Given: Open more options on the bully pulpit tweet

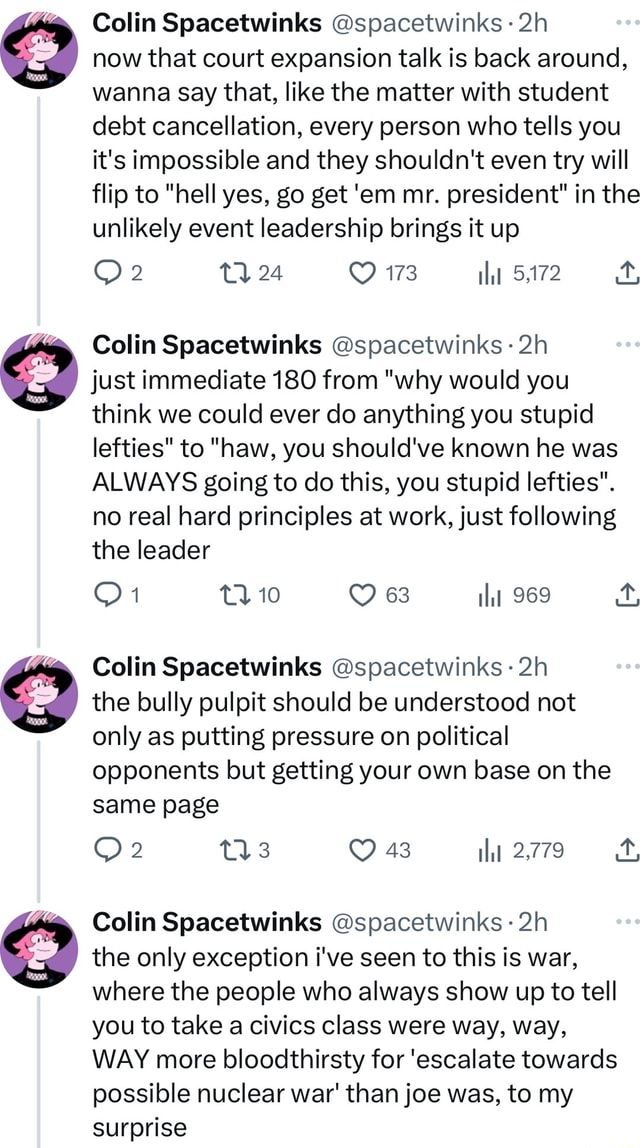Looking at the screenshot, I should [627, 666].
